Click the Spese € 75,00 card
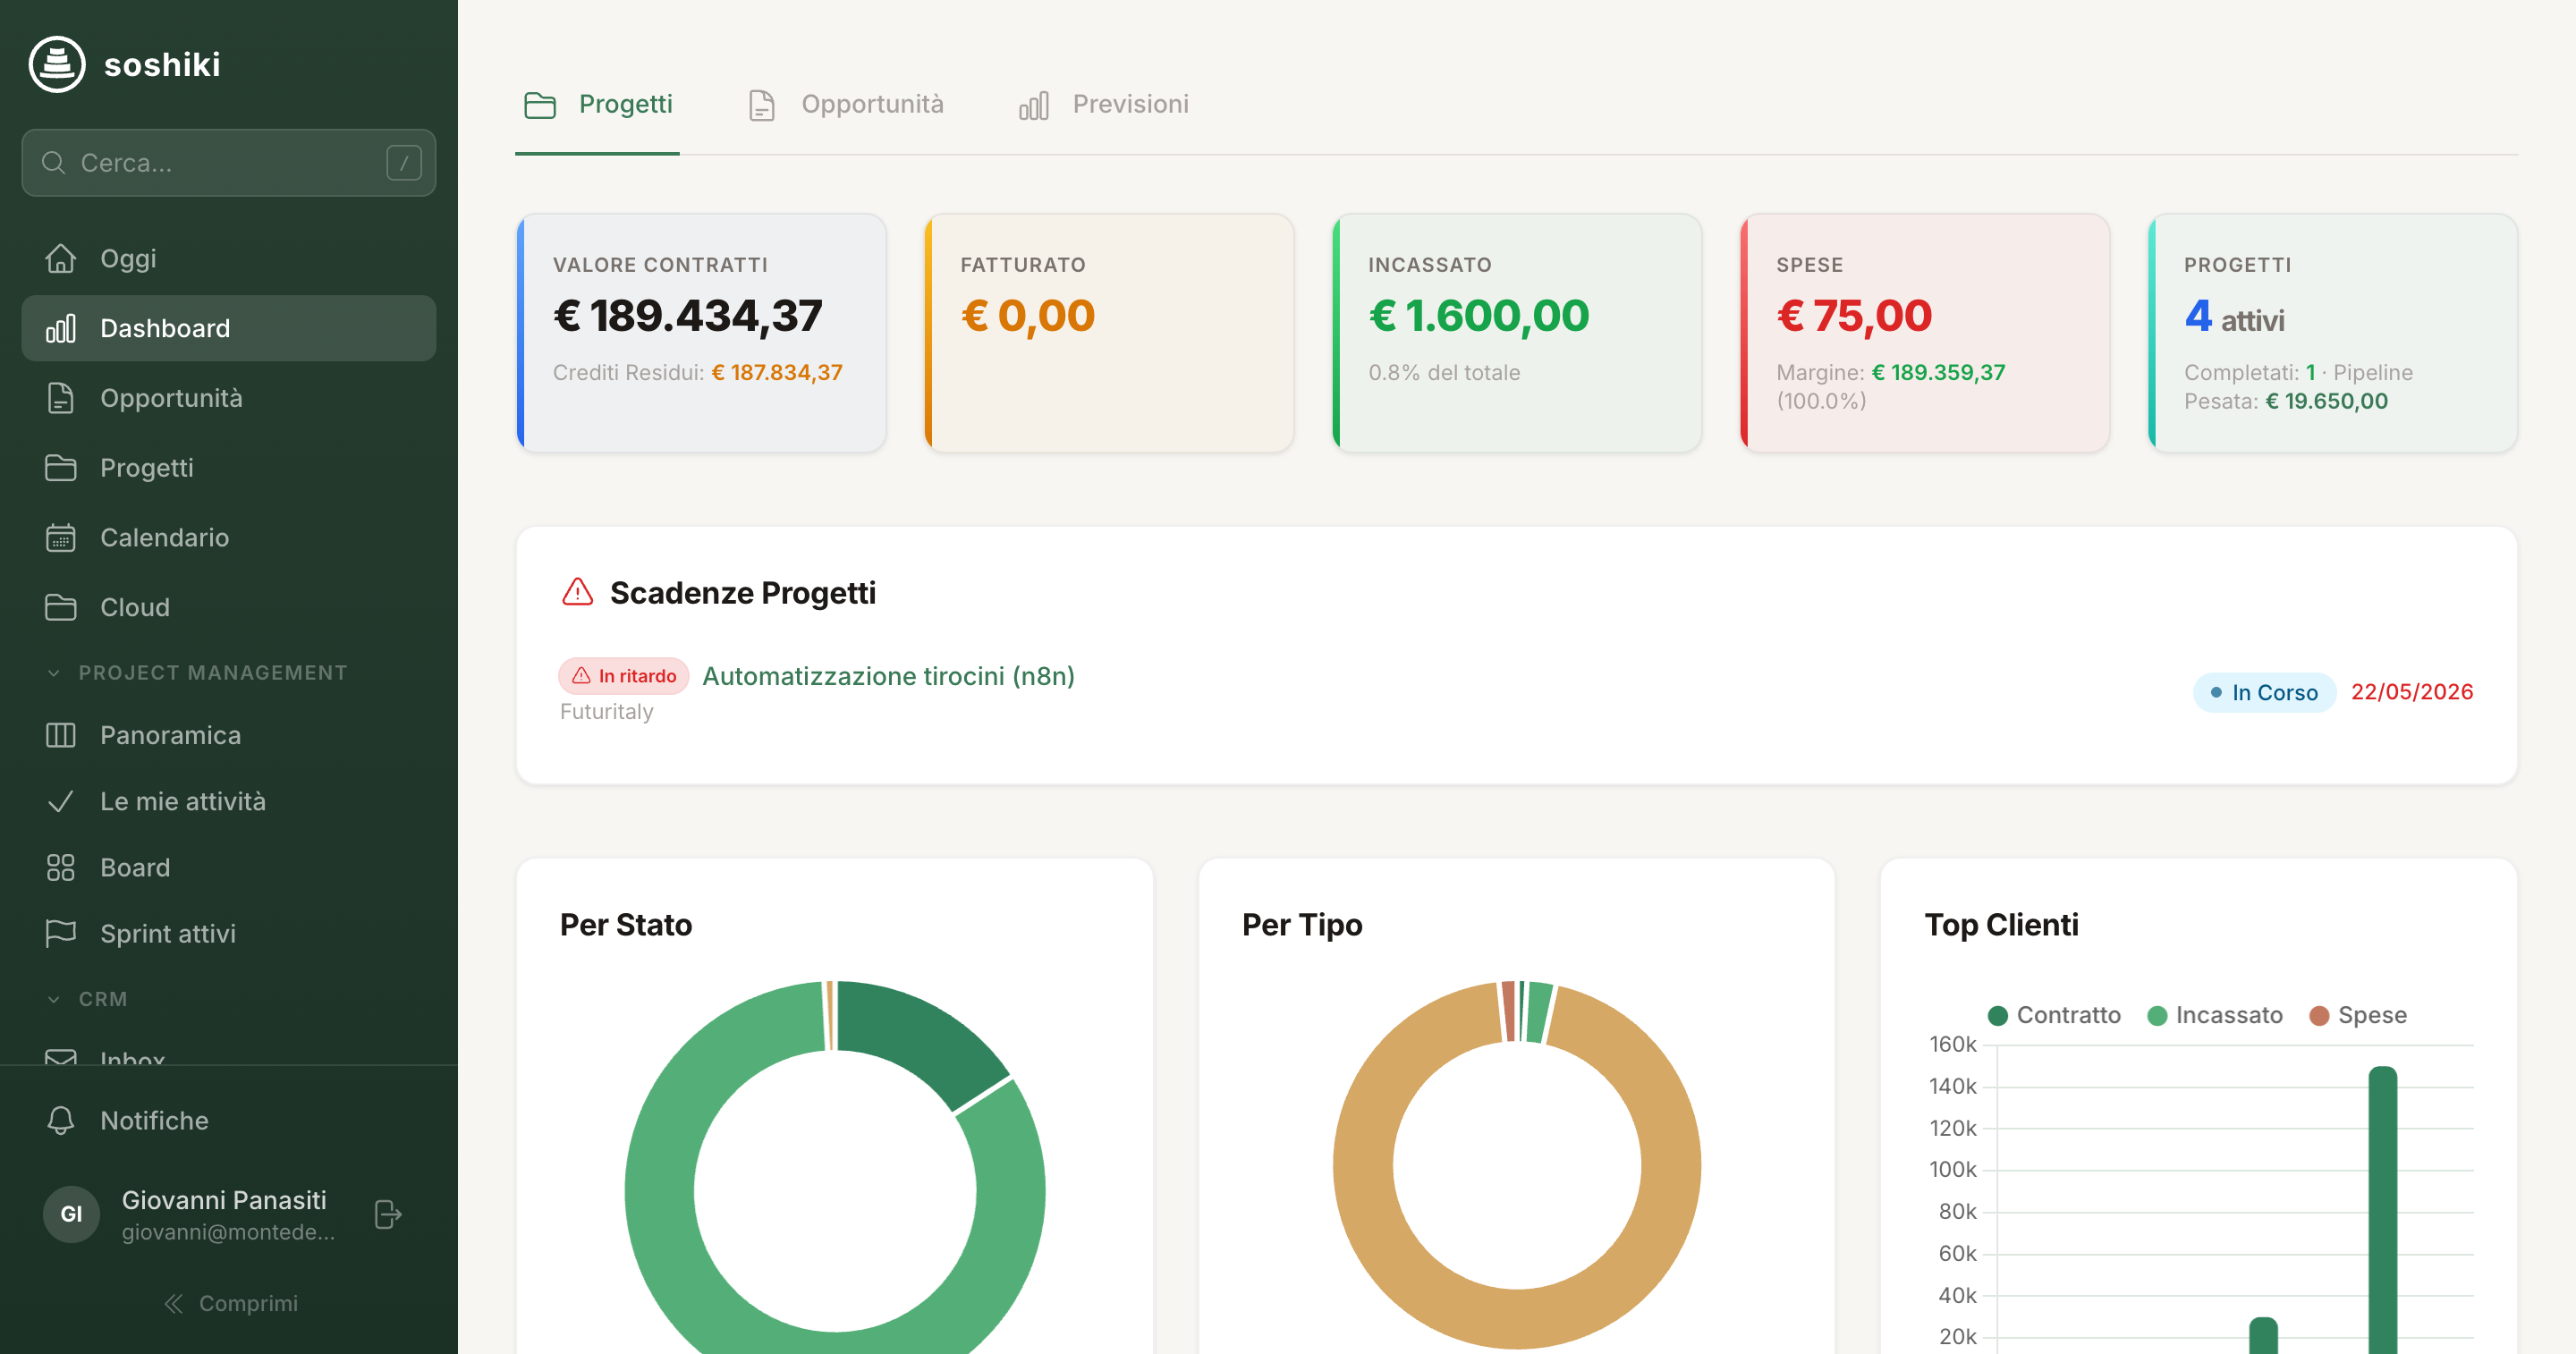2576x1354 pixels. tap(1925, 332)
